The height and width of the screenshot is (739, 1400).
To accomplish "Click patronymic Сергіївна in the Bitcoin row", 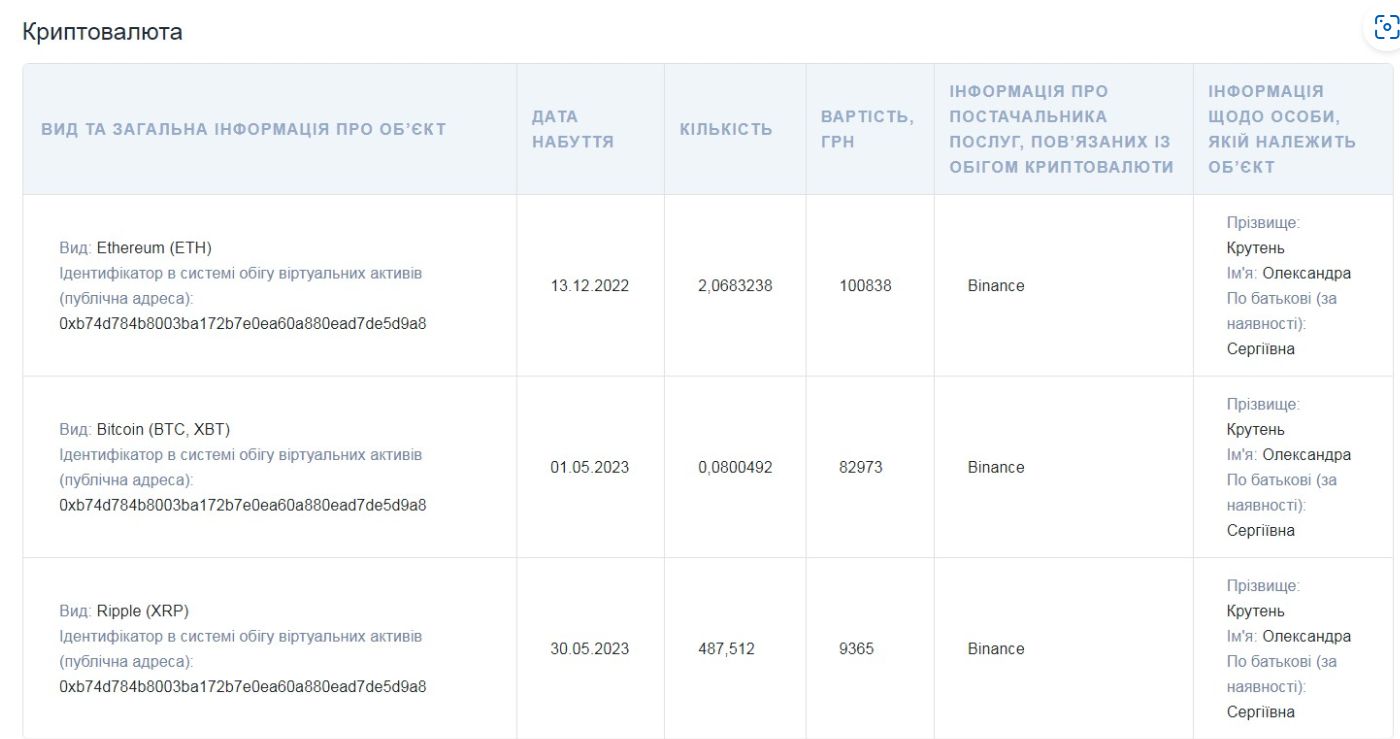I will click(x=1261, y=531).
